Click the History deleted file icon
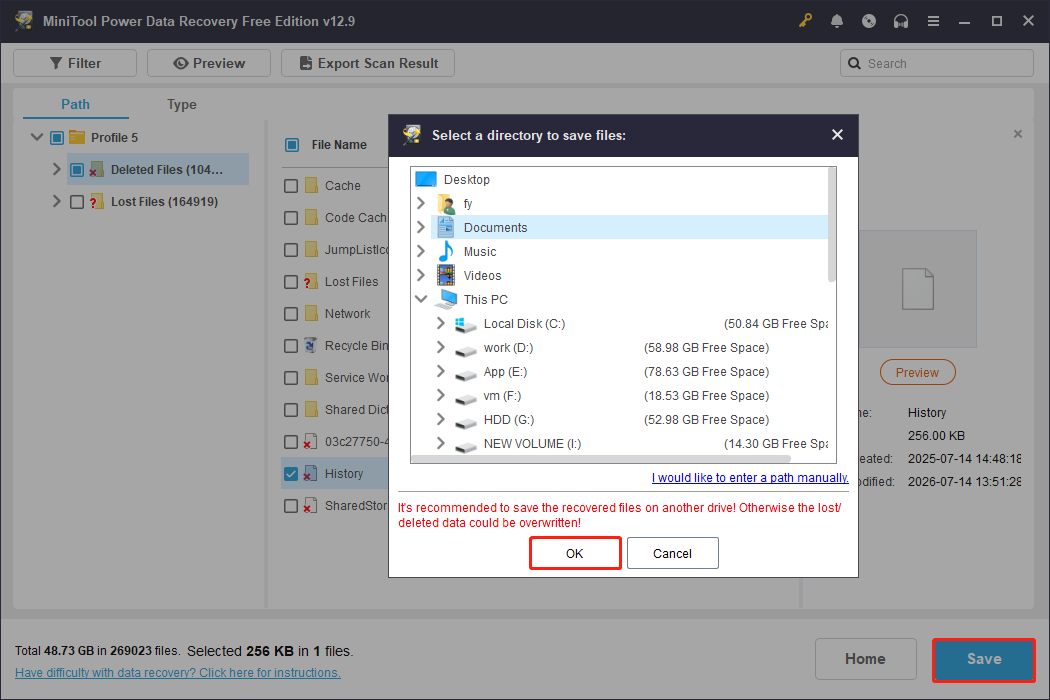 (310, 473)
